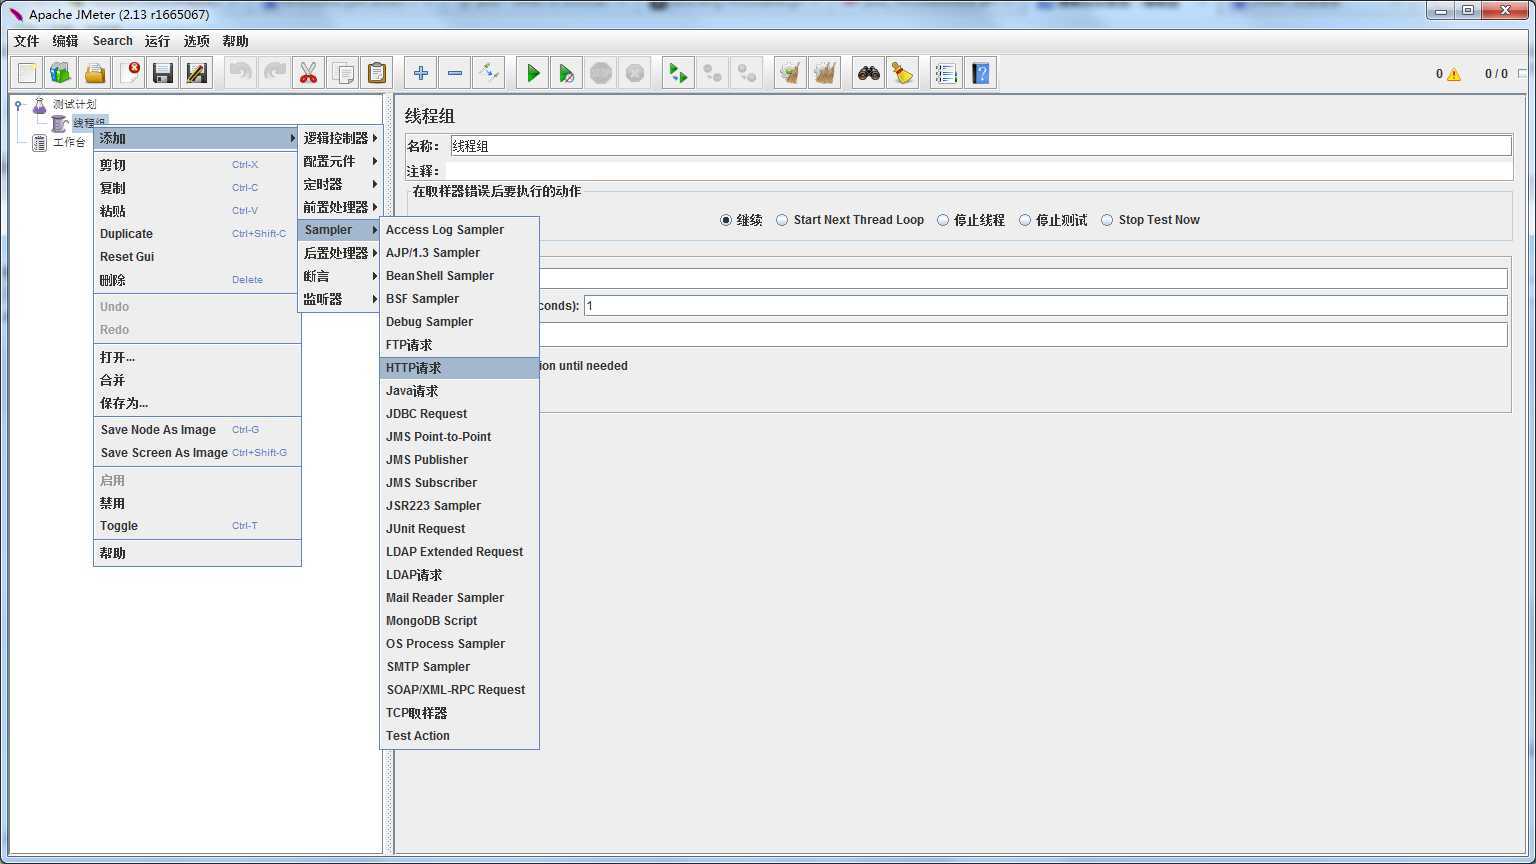Viewport: 1536px width, 864px height.
Task: Click the Reset Search brush icon
Action: click(x=903, y=73)
